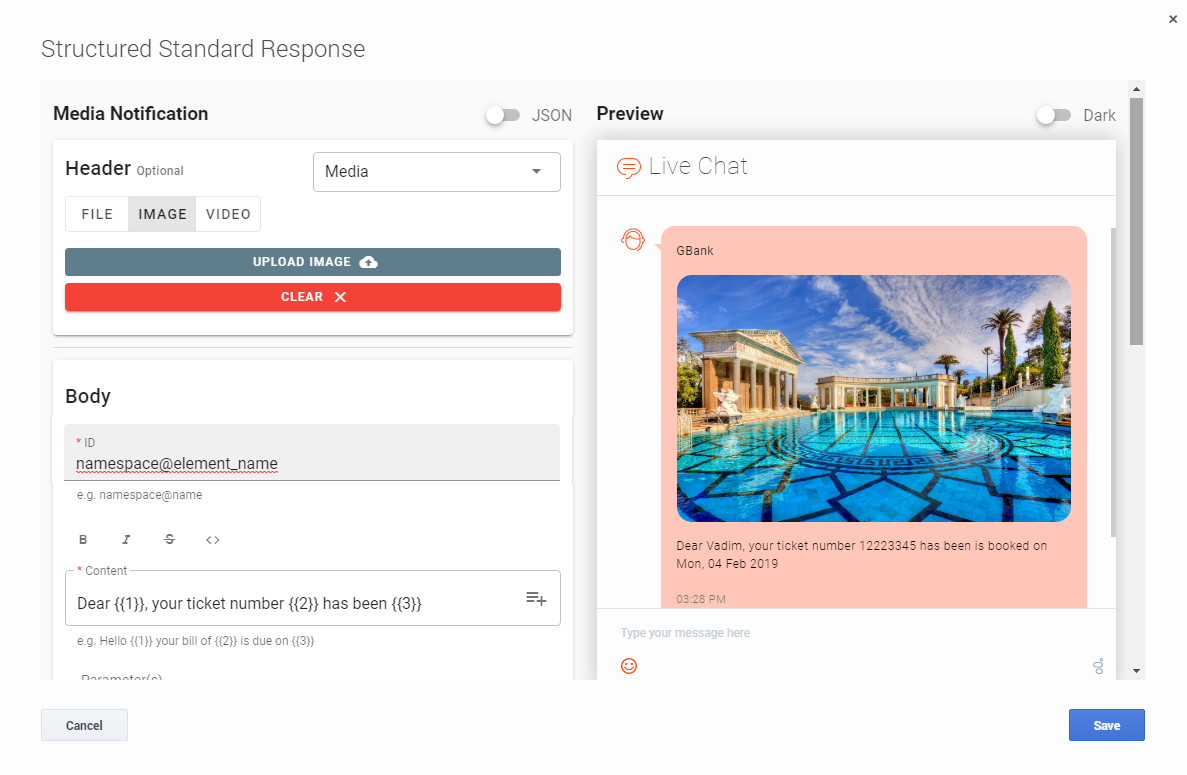
Task: Enable the JSON toggle switch
Action: tap(503, 115)
